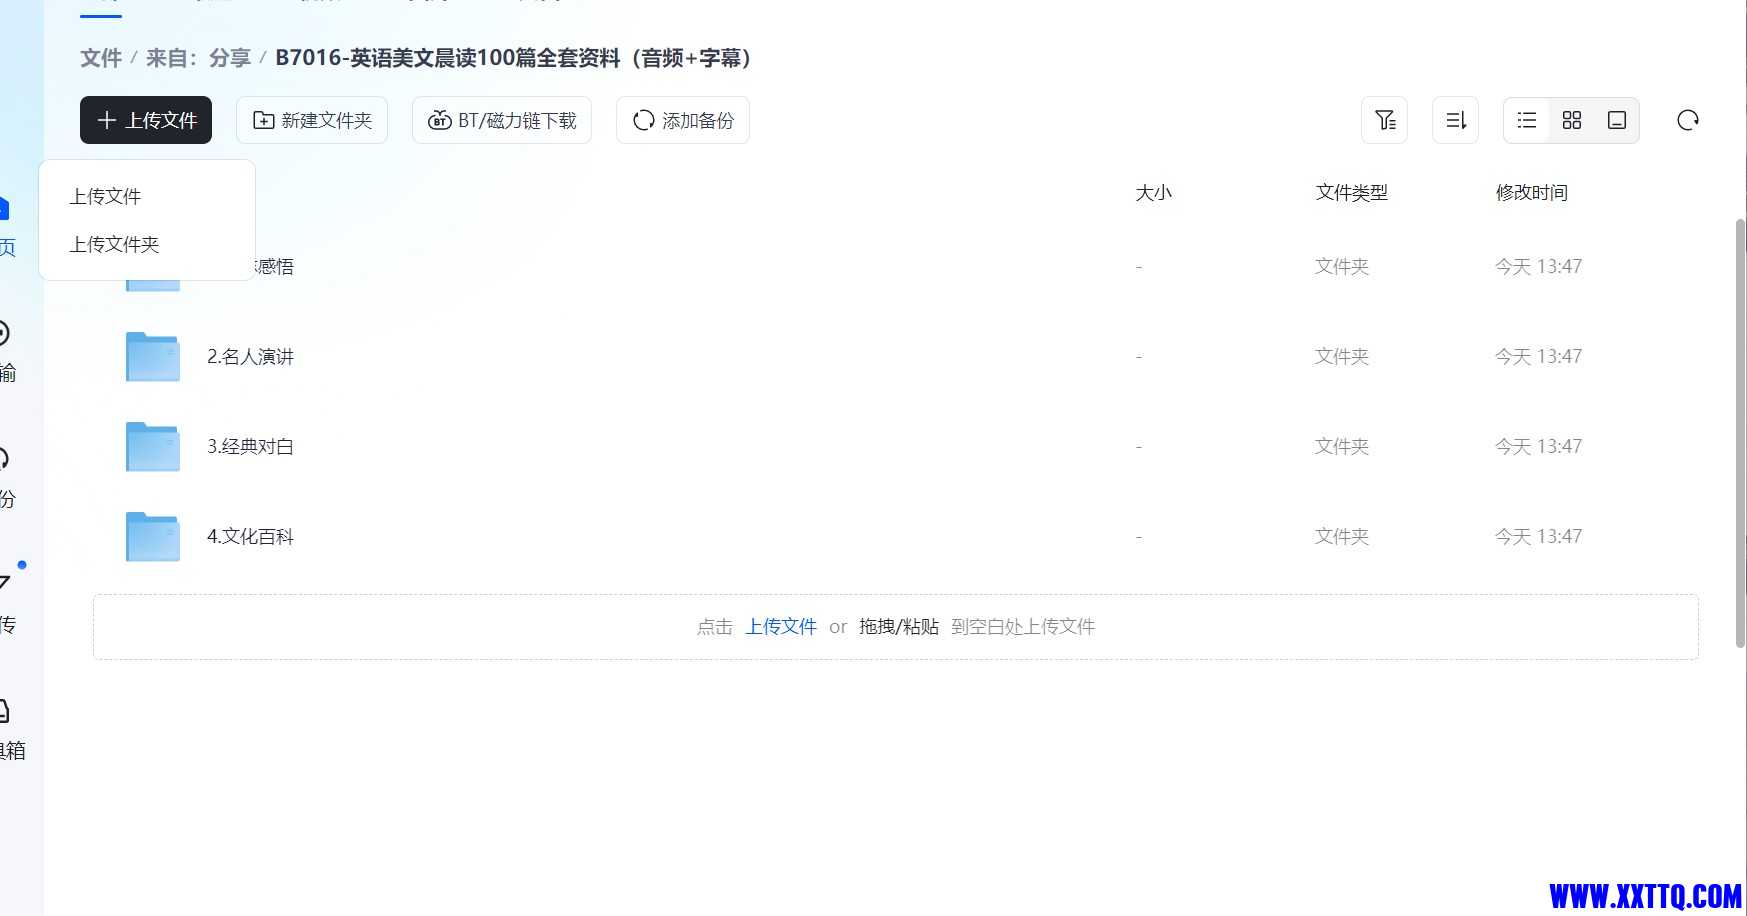Switch to list view mode

point(1527,120)
